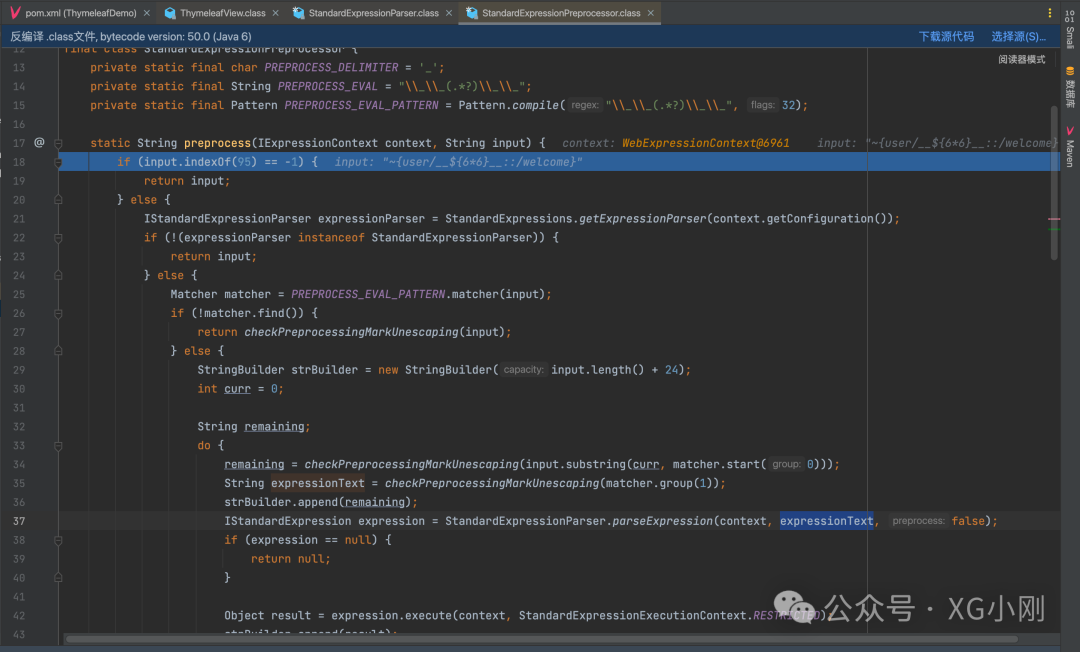Viewport: 1080px width, 652px height.
Task: Click the 'regex:' parameter hint
Action: click(x=585, y=105)
